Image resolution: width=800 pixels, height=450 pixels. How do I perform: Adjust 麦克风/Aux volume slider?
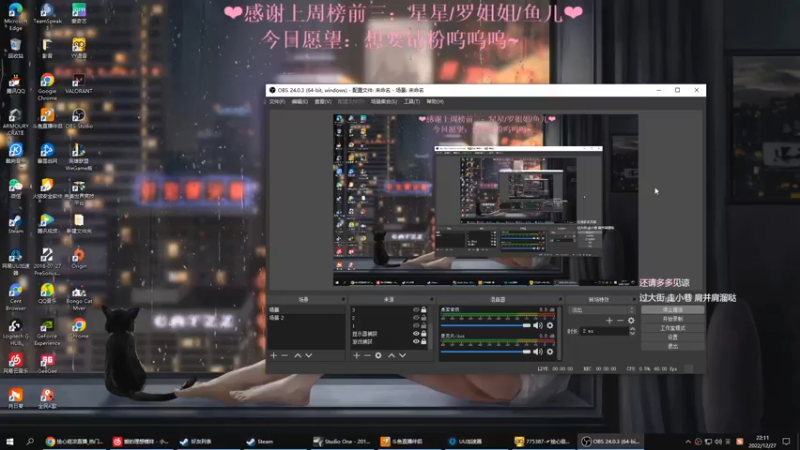tap(485, 352)
